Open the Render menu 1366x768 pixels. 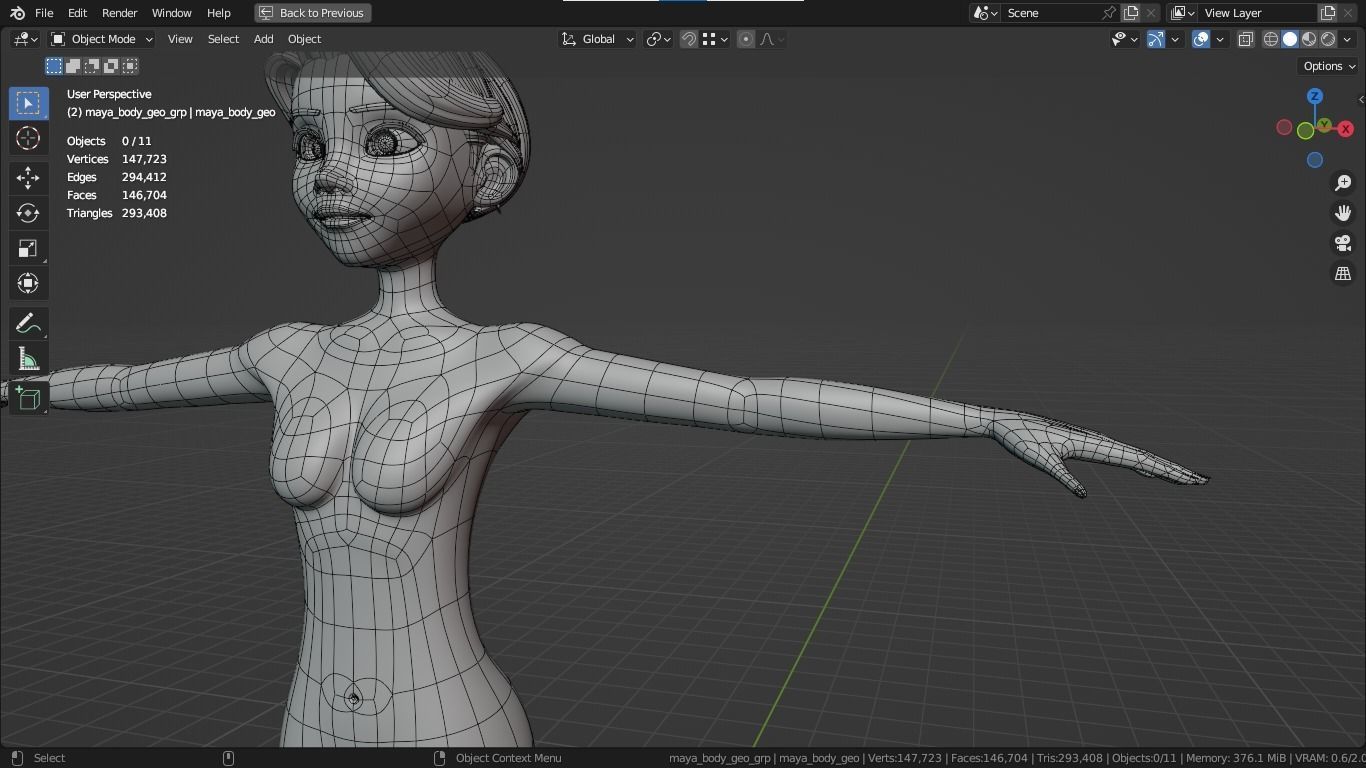tap(119, 13)
